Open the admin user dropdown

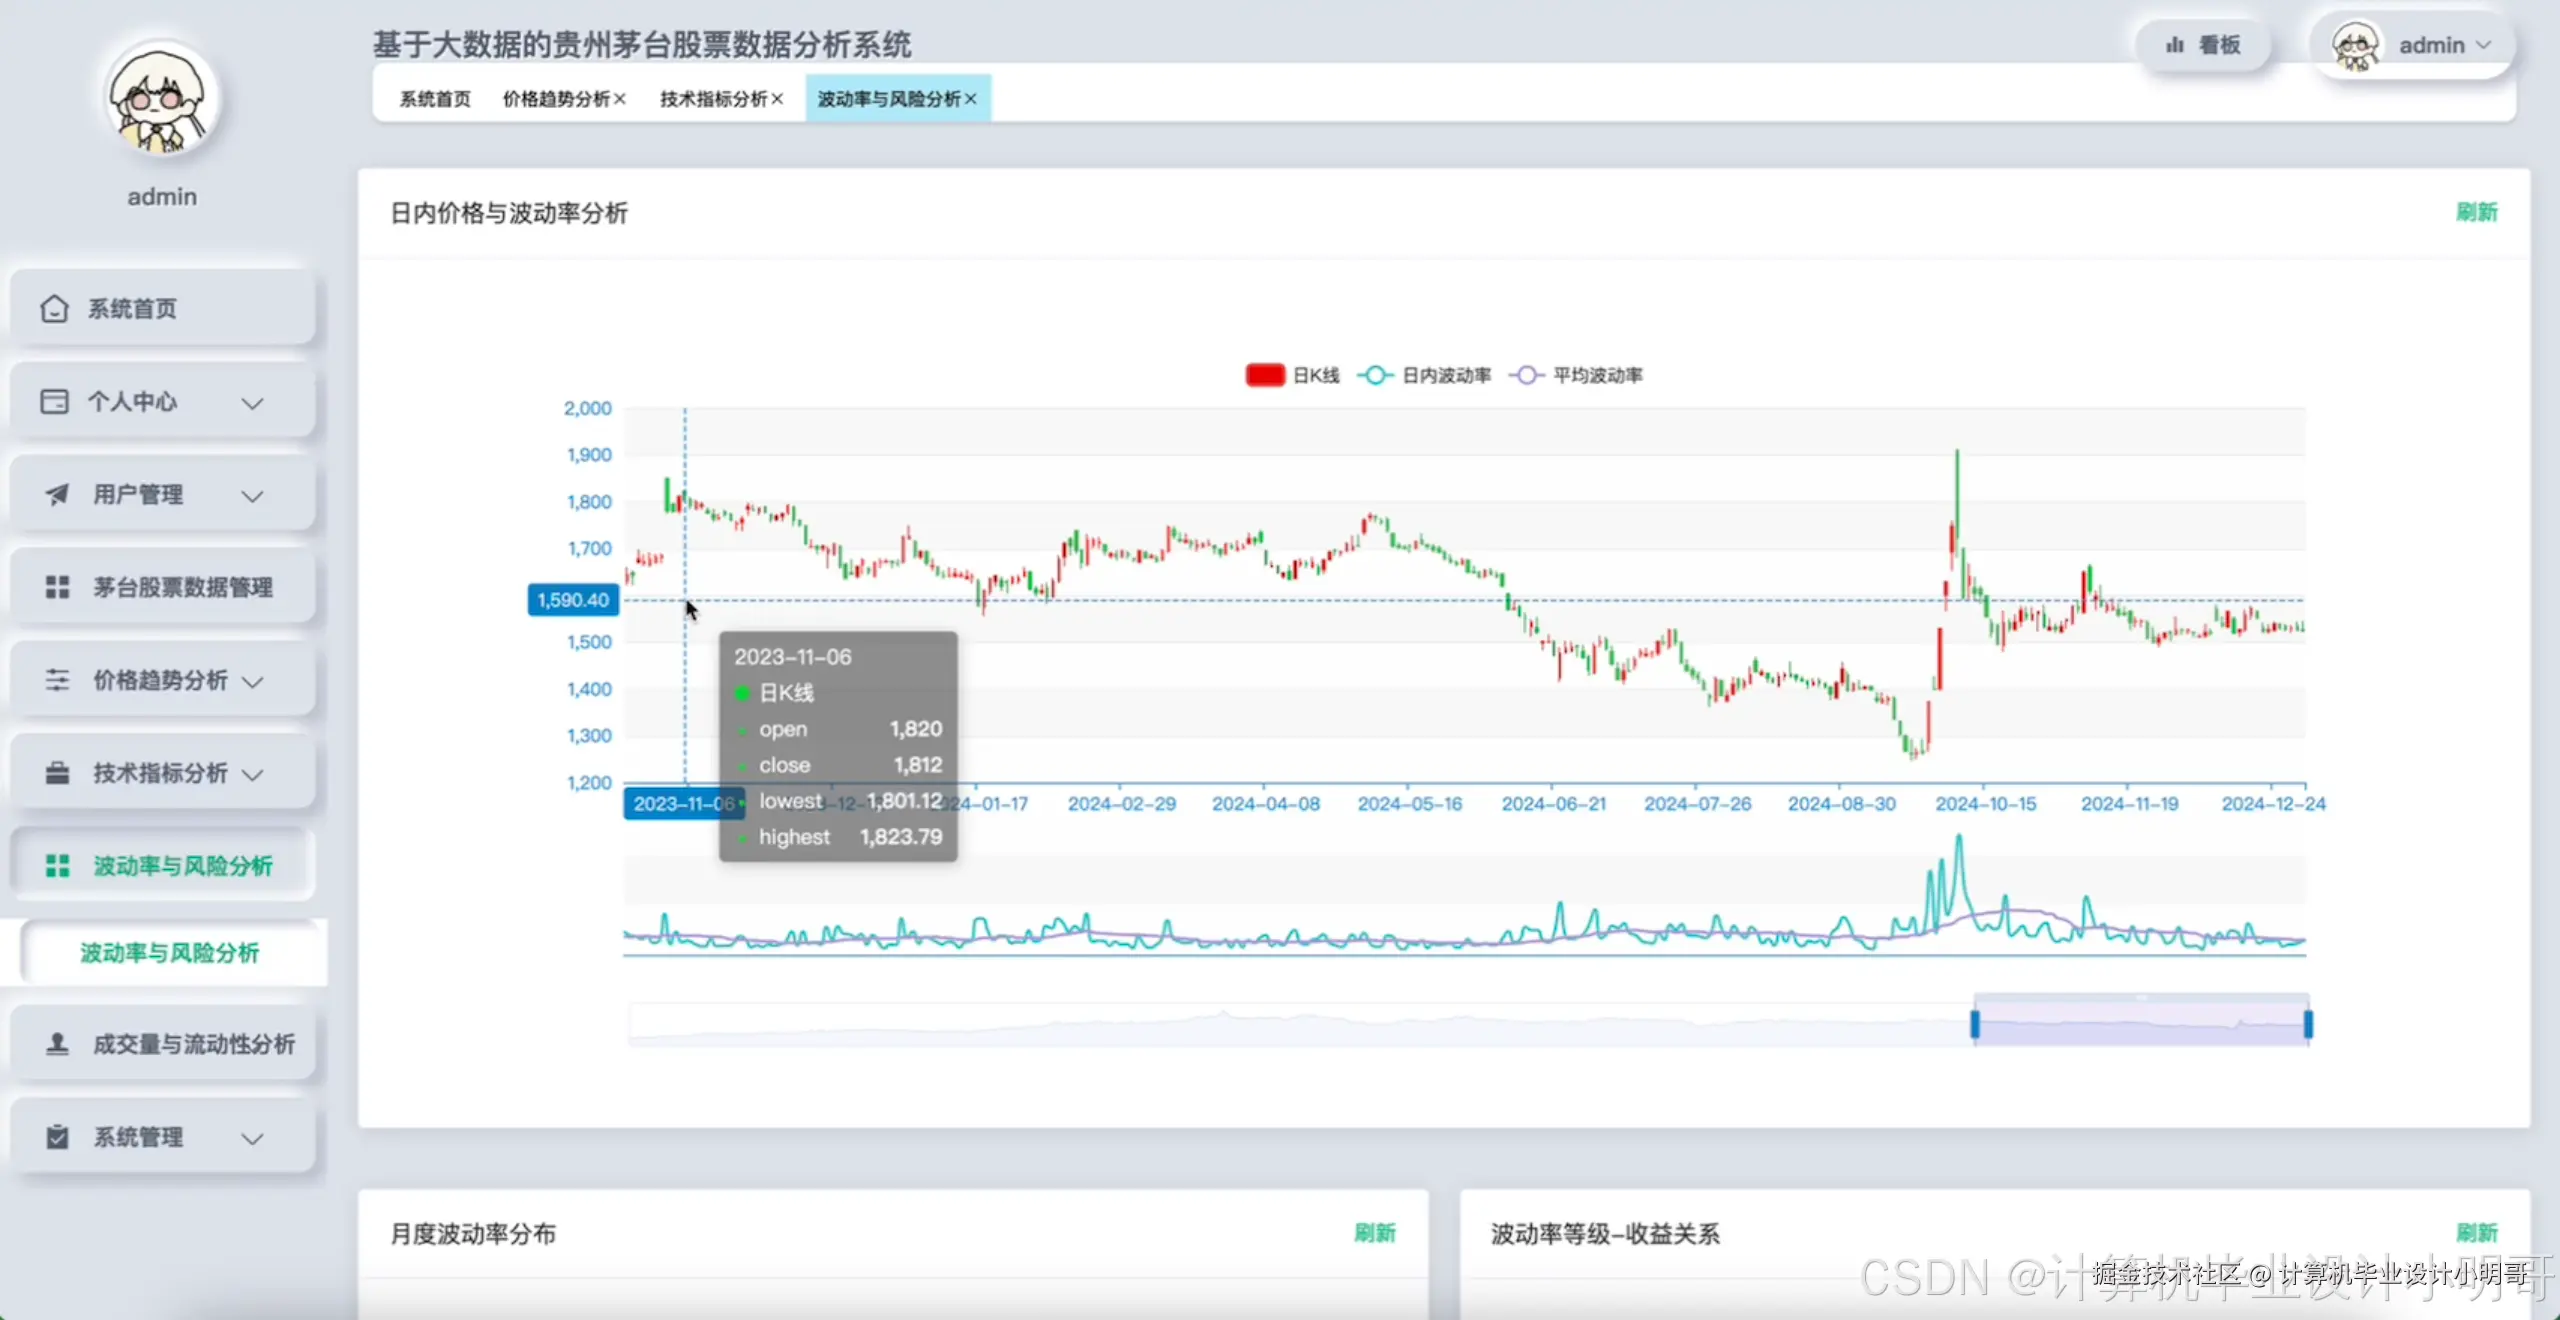pos(2431,45)
